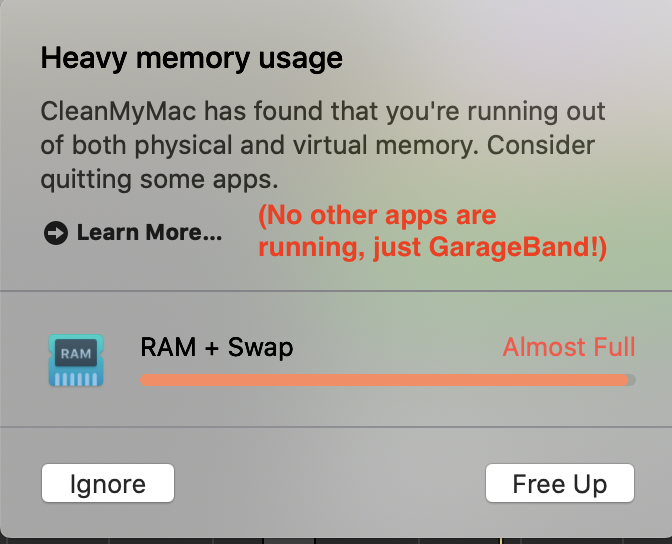Click the separator line above RAM + Swap
The image size is (672, 544).
(x=336, y=291)
